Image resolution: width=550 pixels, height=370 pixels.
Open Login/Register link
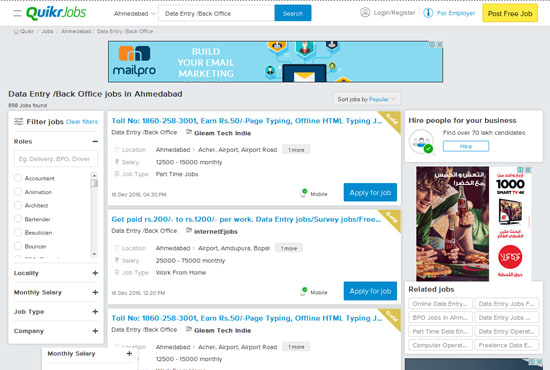394,13
